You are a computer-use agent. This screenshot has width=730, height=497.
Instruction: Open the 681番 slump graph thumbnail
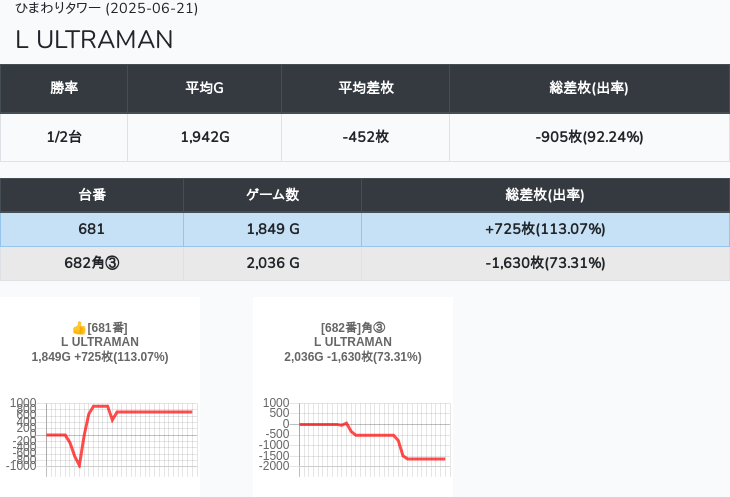tap(100, 397)
